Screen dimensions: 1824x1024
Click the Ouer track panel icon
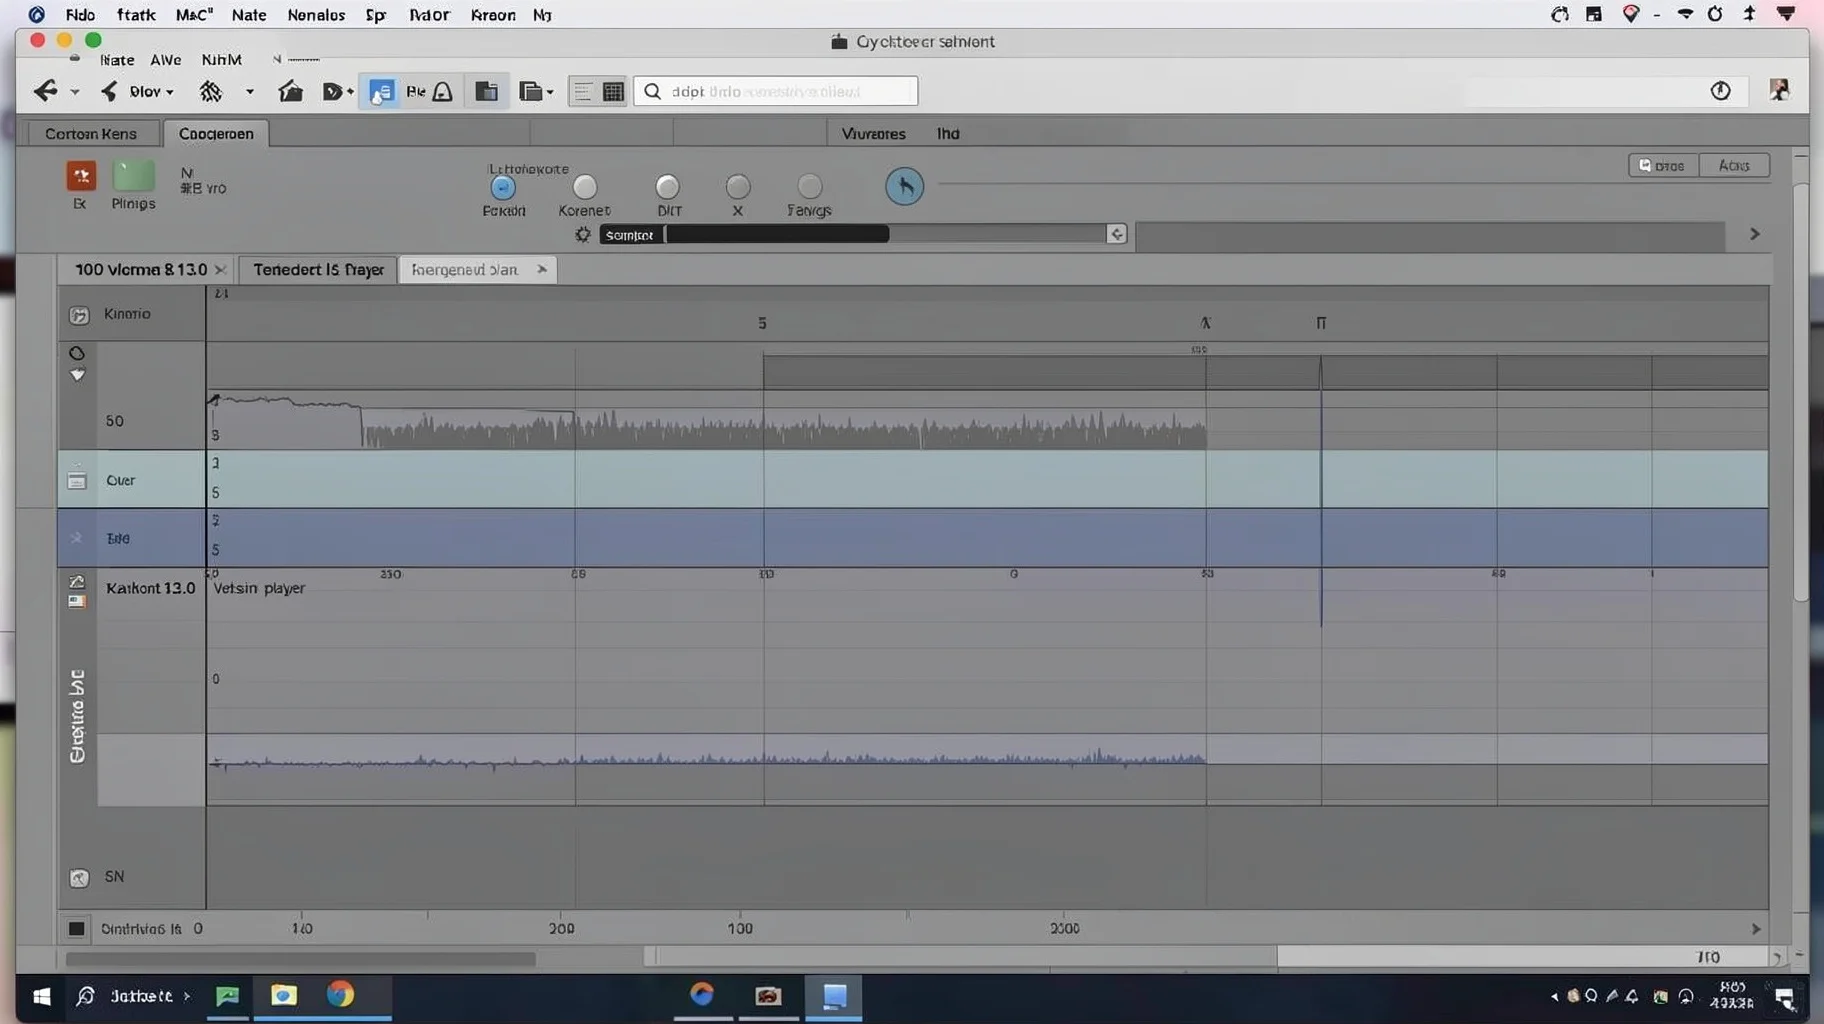click(77, 480)
